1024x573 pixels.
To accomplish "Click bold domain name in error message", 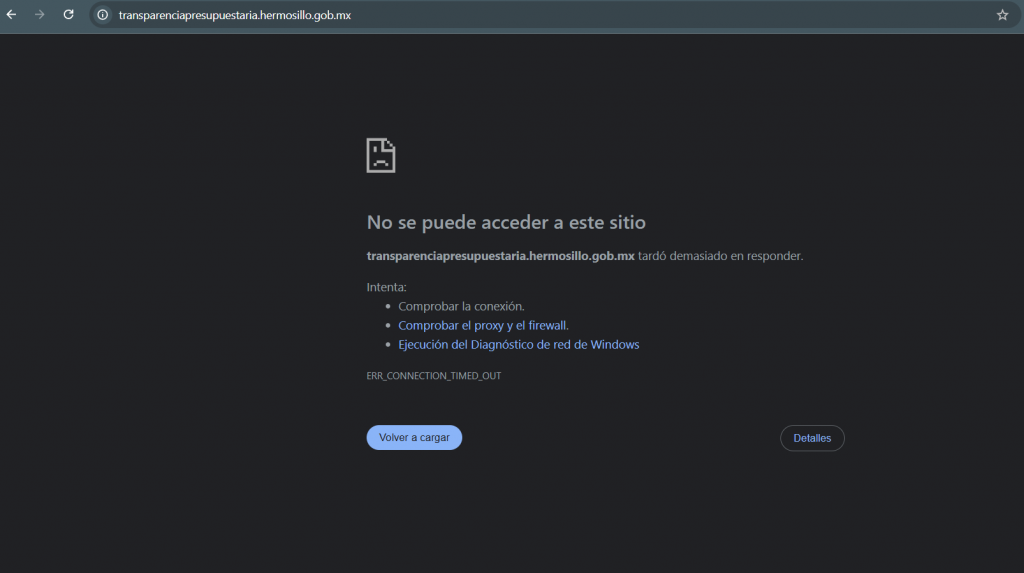I will coord(500,256).
